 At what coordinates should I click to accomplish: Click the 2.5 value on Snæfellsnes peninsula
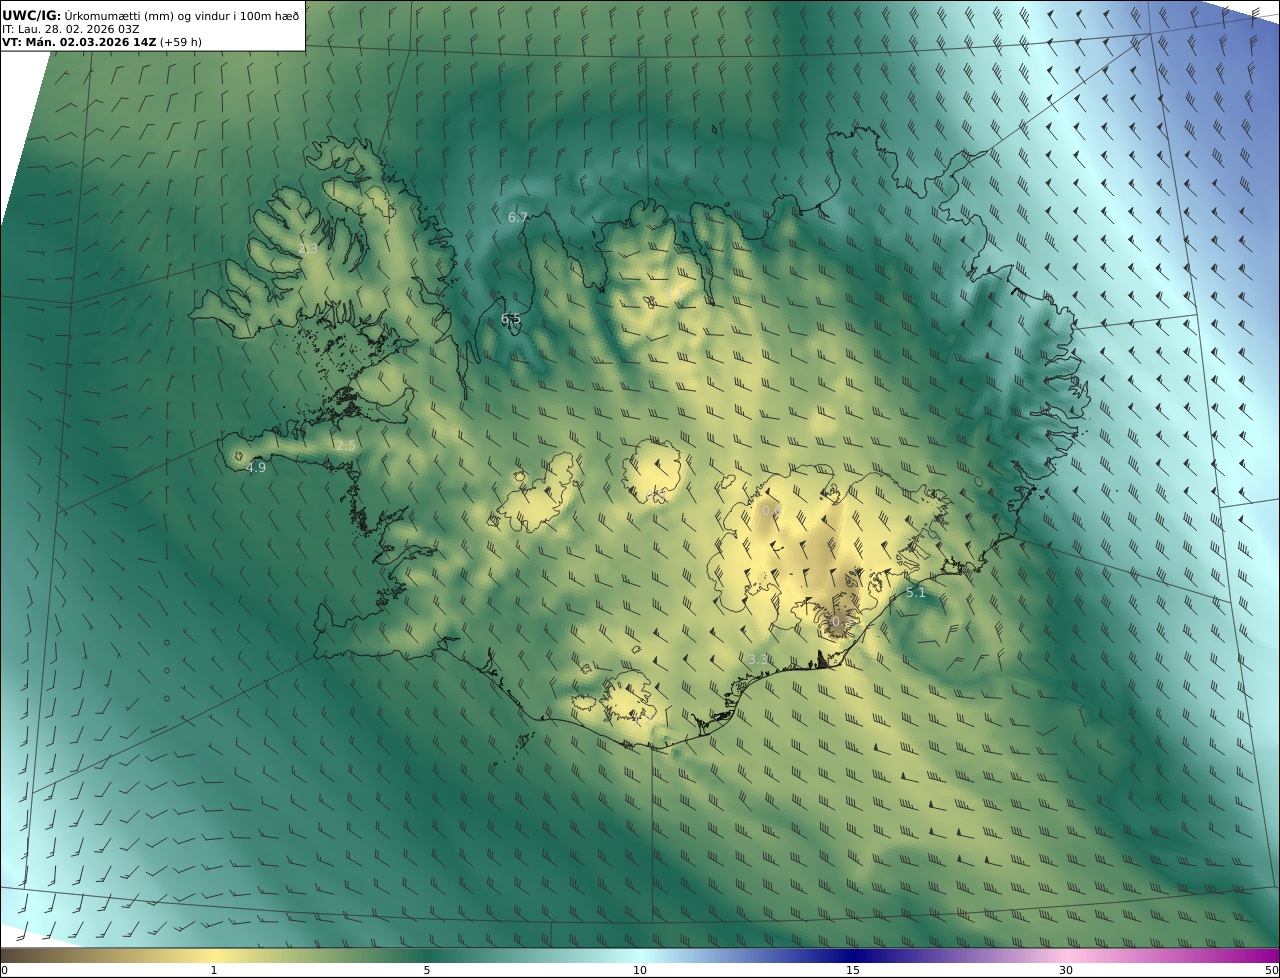(x=345, y=445)
